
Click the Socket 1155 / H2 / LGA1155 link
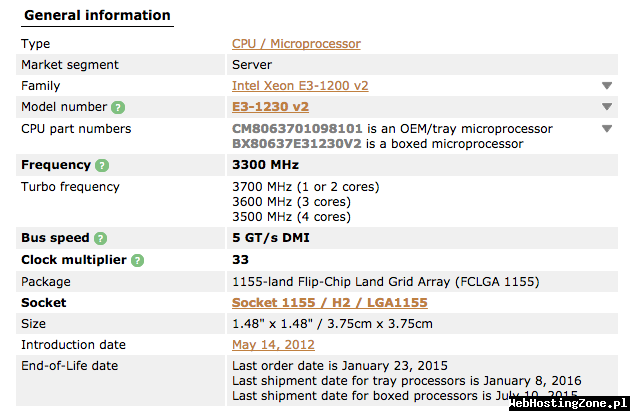pyautogui.click(x=329, y=303)
